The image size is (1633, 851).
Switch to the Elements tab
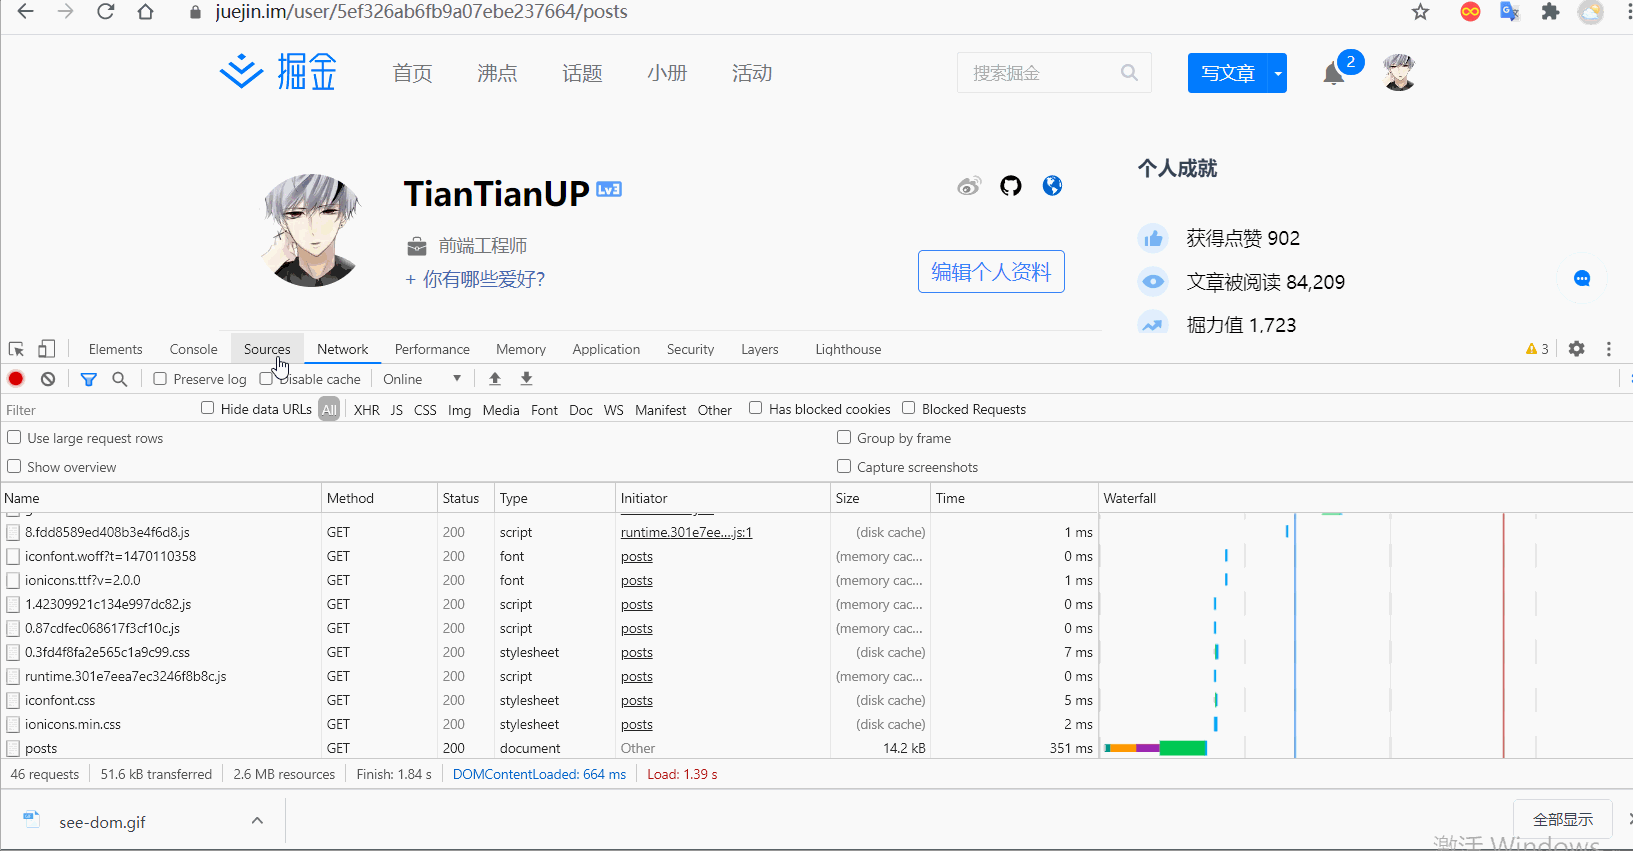tap(115, 349)
